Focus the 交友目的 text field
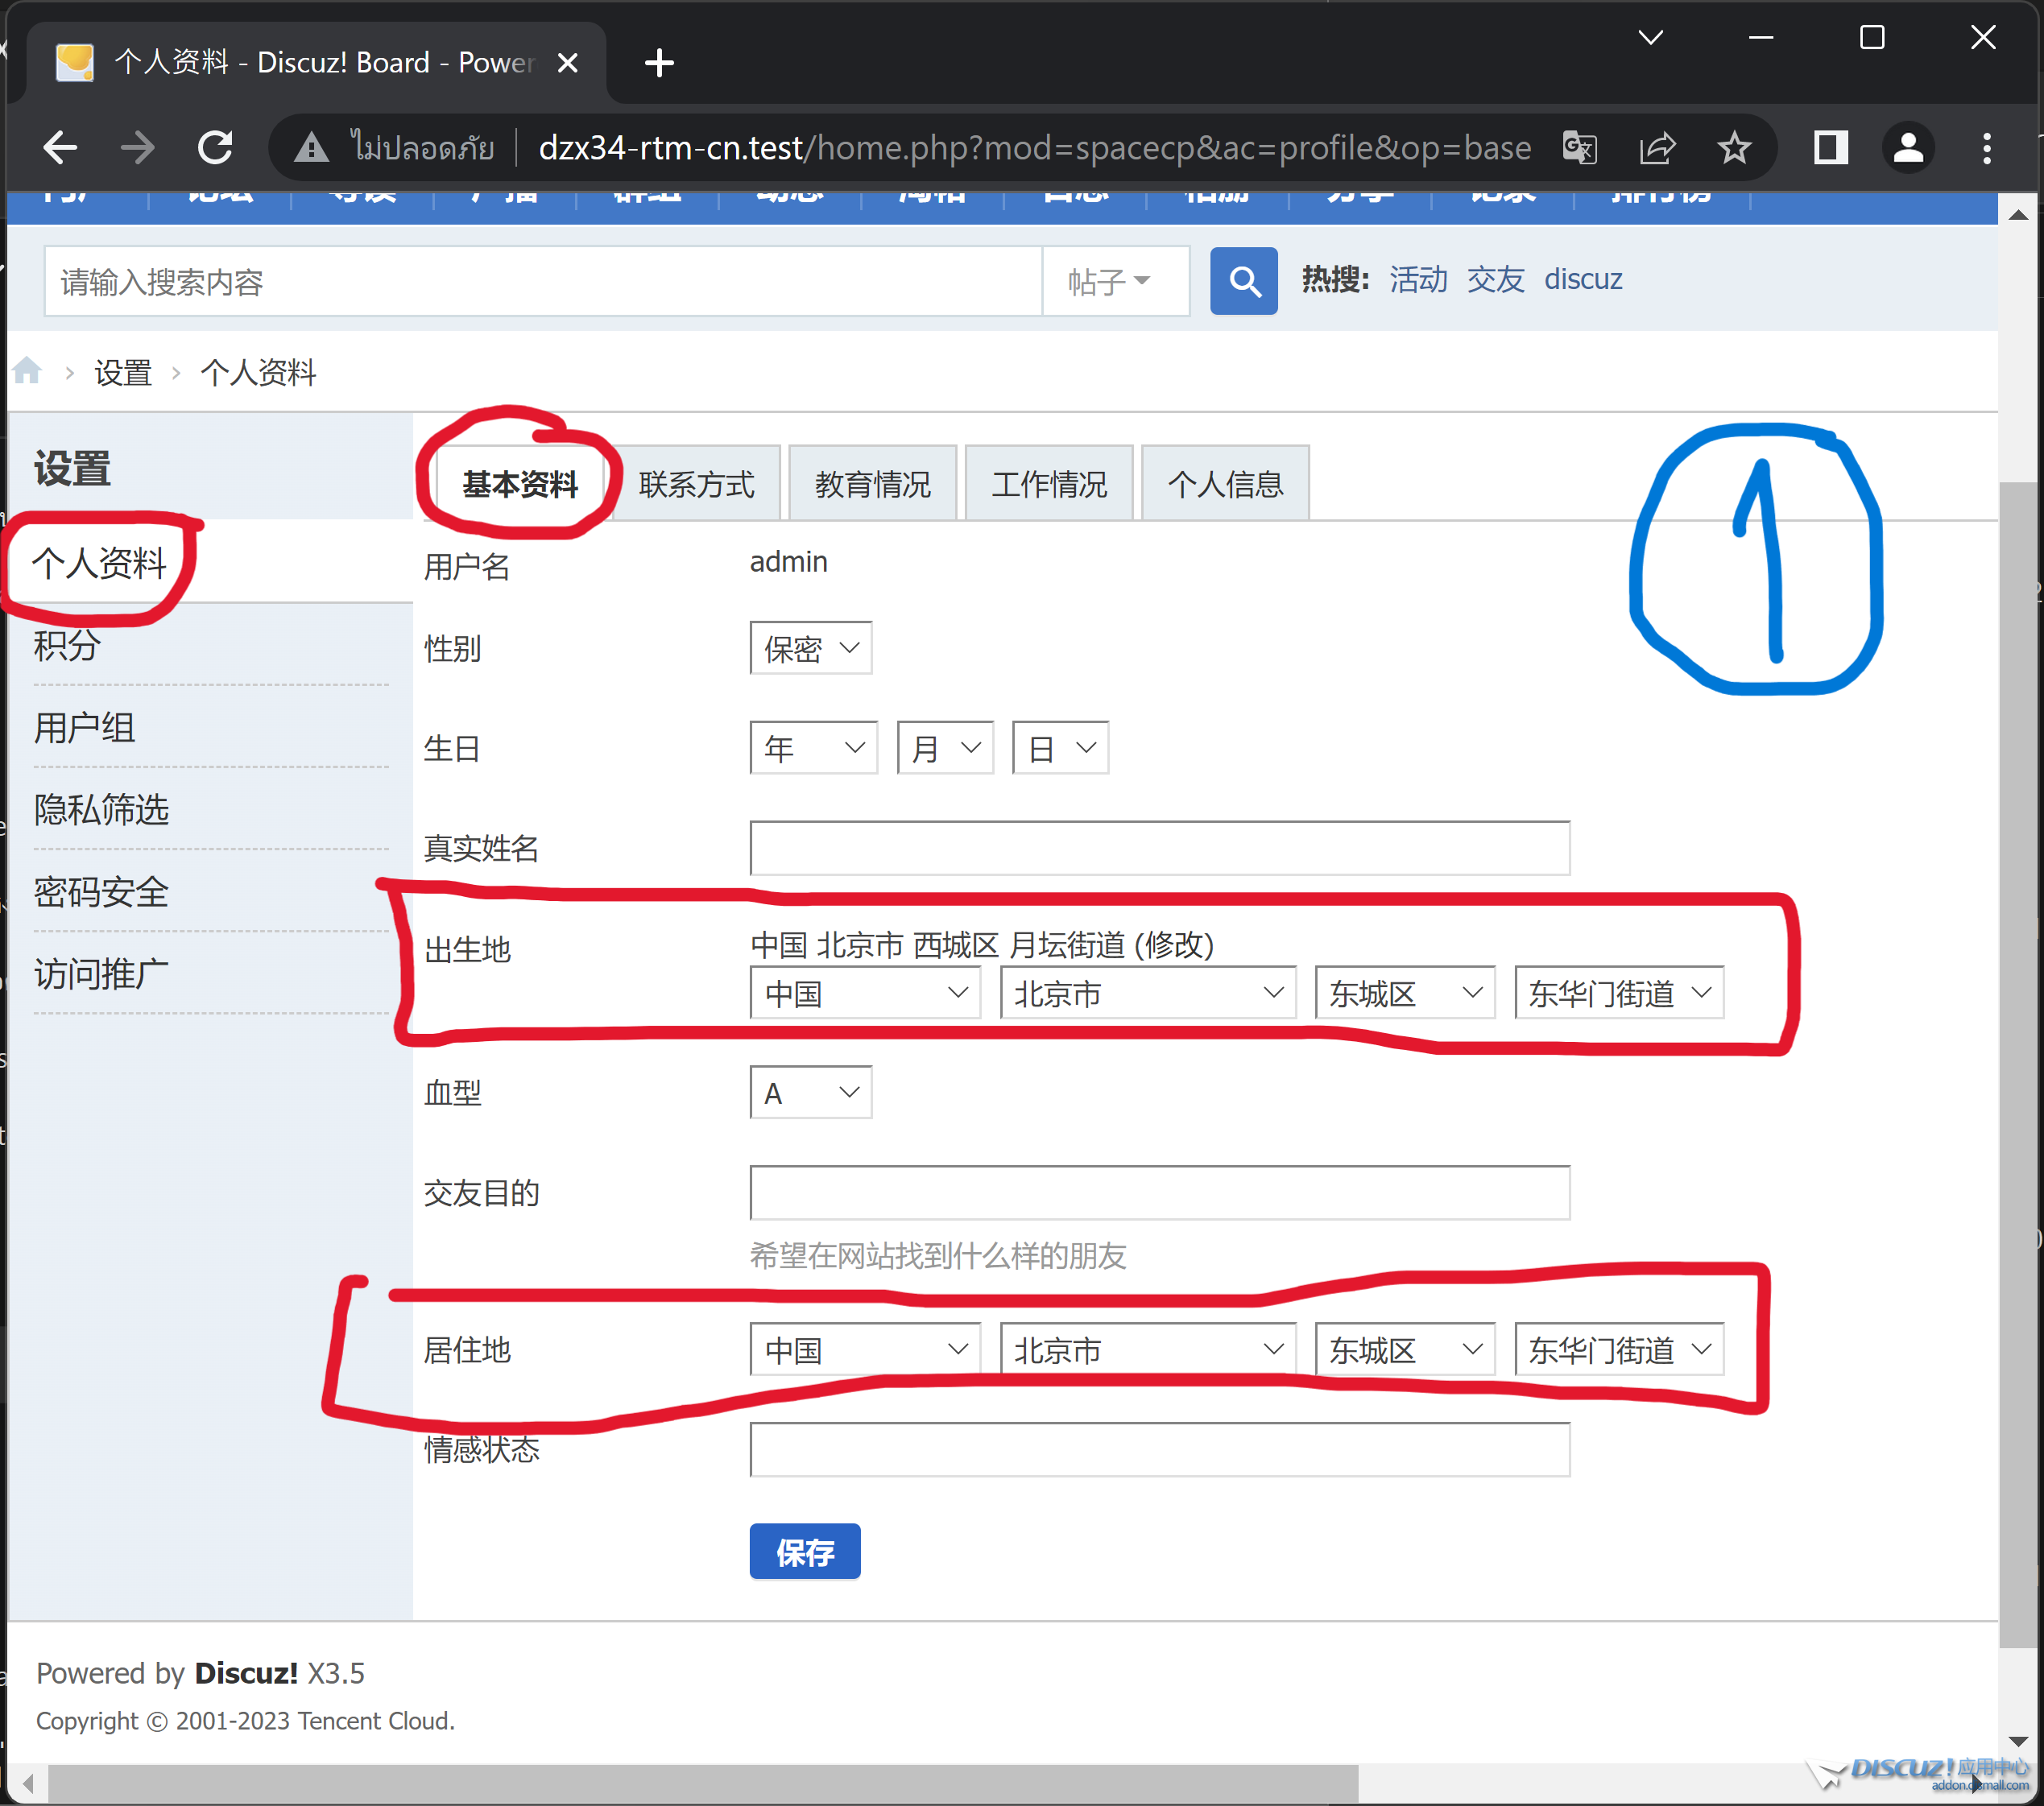Screen dimensions: 2044x1806 click(x=1159, y=1192)
